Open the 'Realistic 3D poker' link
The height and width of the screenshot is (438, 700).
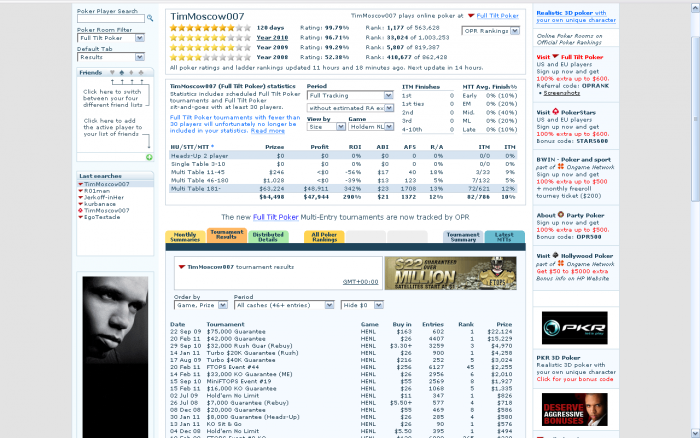(x=576, y=17)
